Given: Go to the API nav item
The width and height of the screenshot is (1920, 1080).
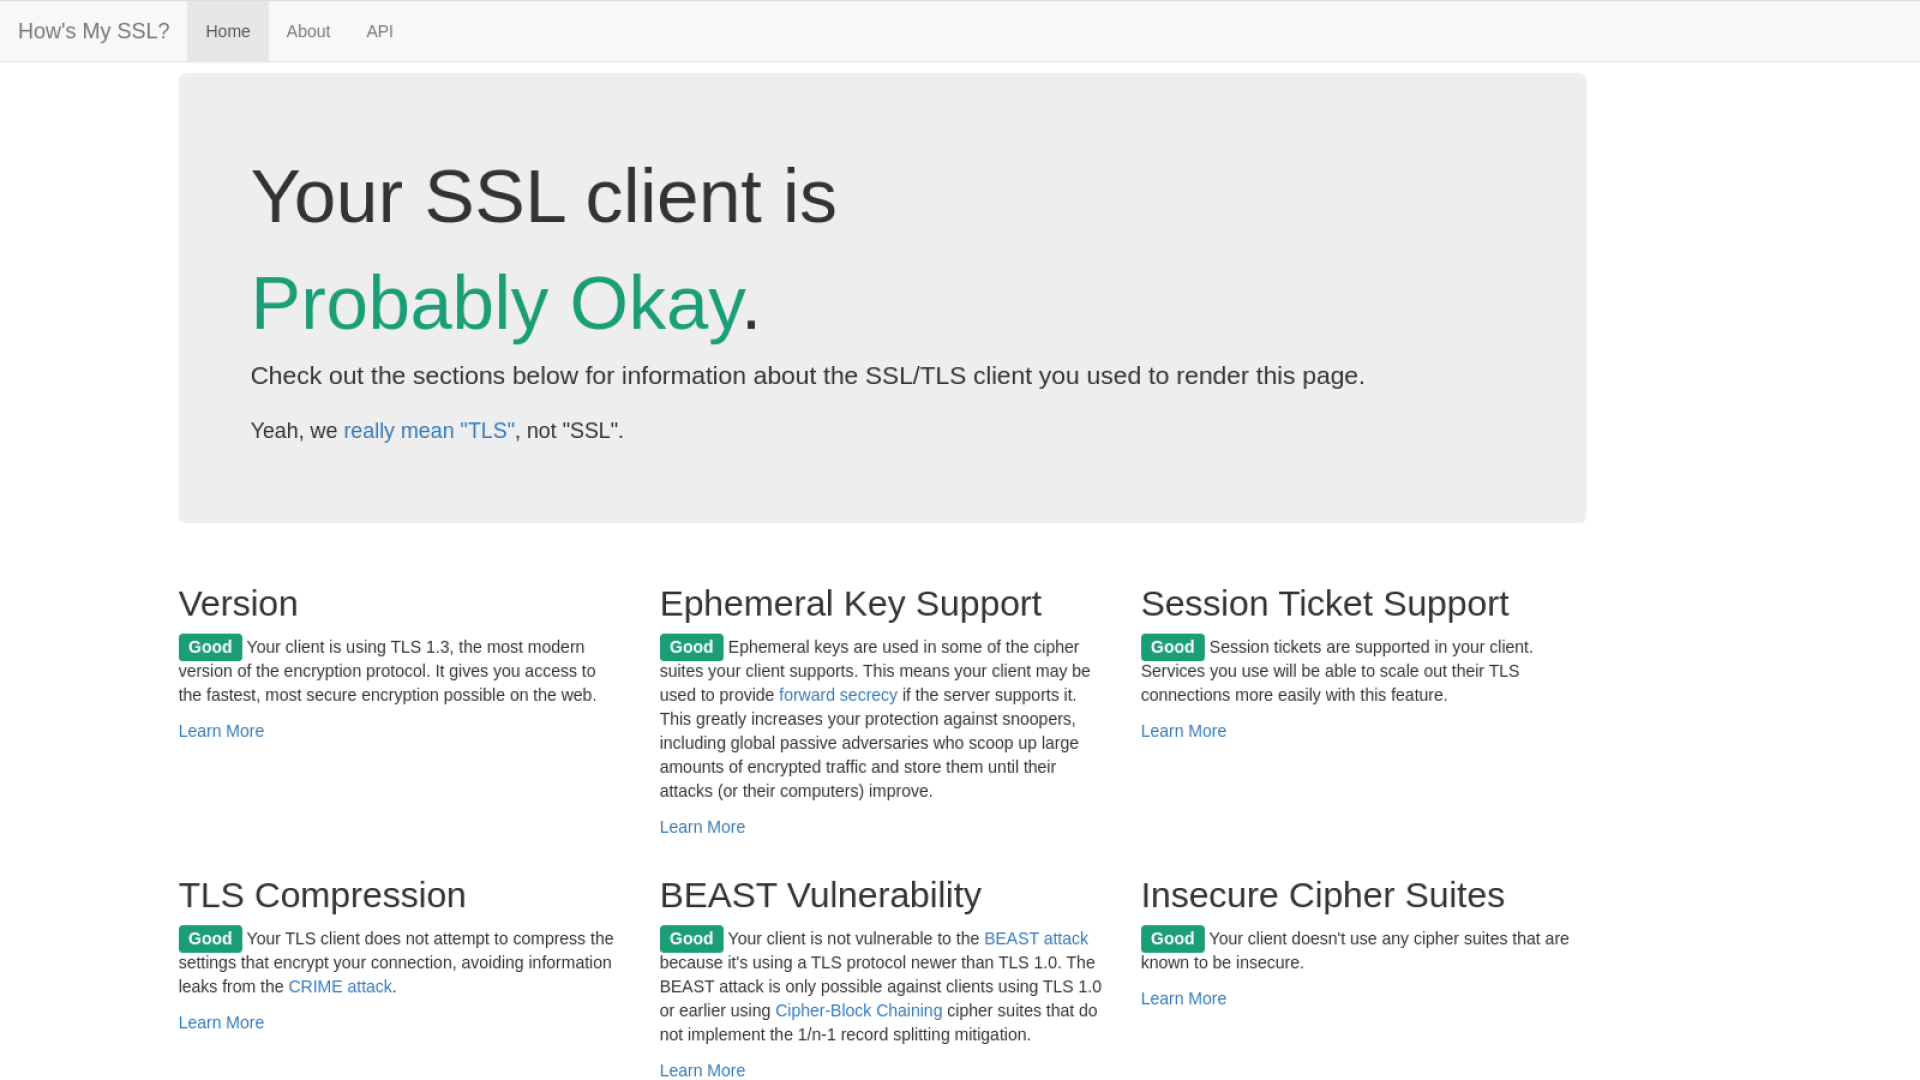Looking at the screenshot, I should click(x=379, y=31).
